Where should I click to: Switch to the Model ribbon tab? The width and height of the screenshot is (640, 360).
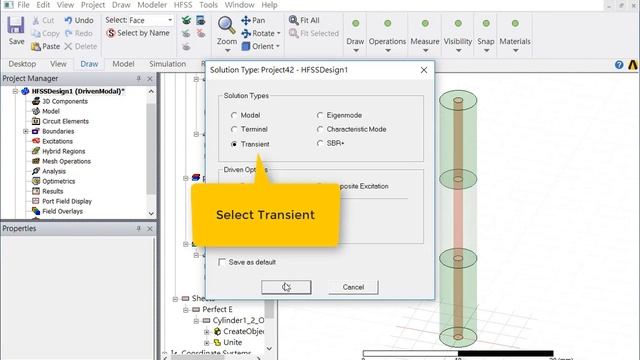click(x=123, y=64)
